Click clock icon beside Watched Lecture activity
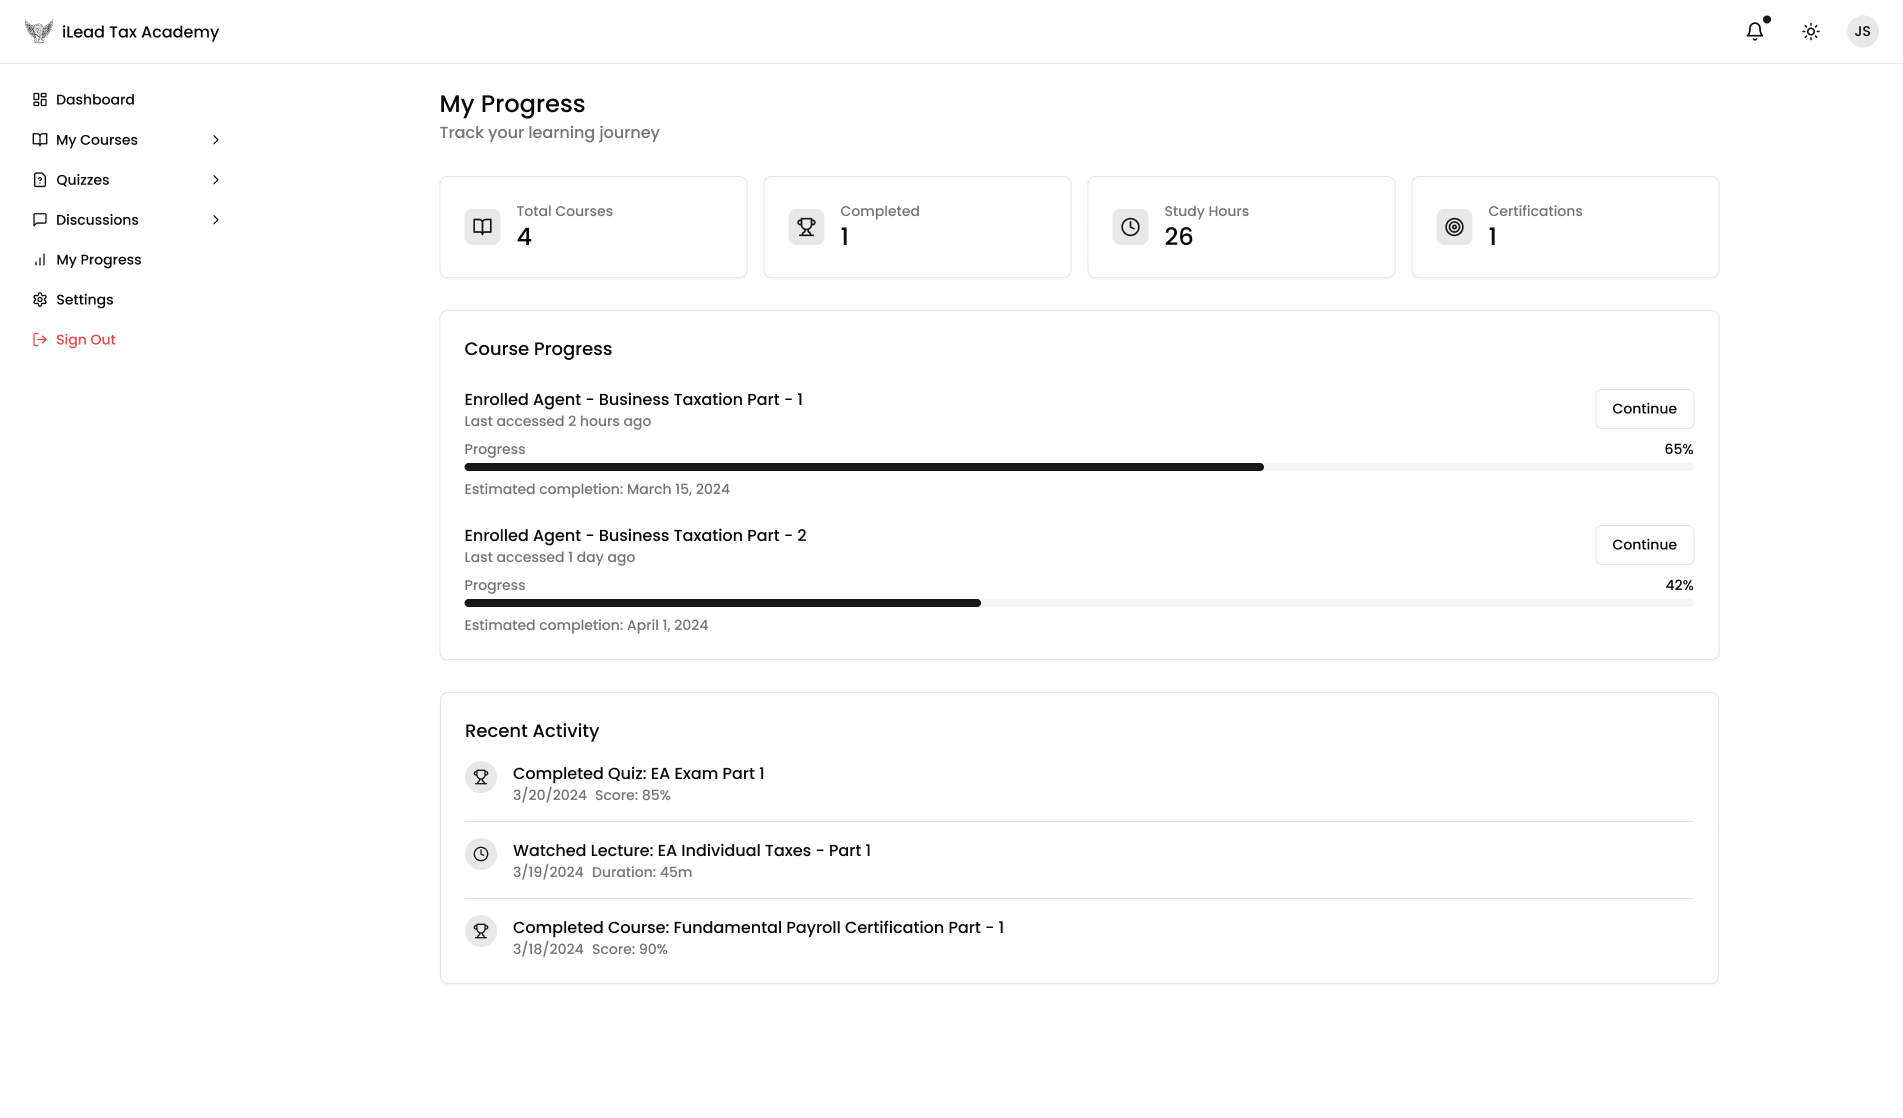1903x1118 pixels. point(481,854)
